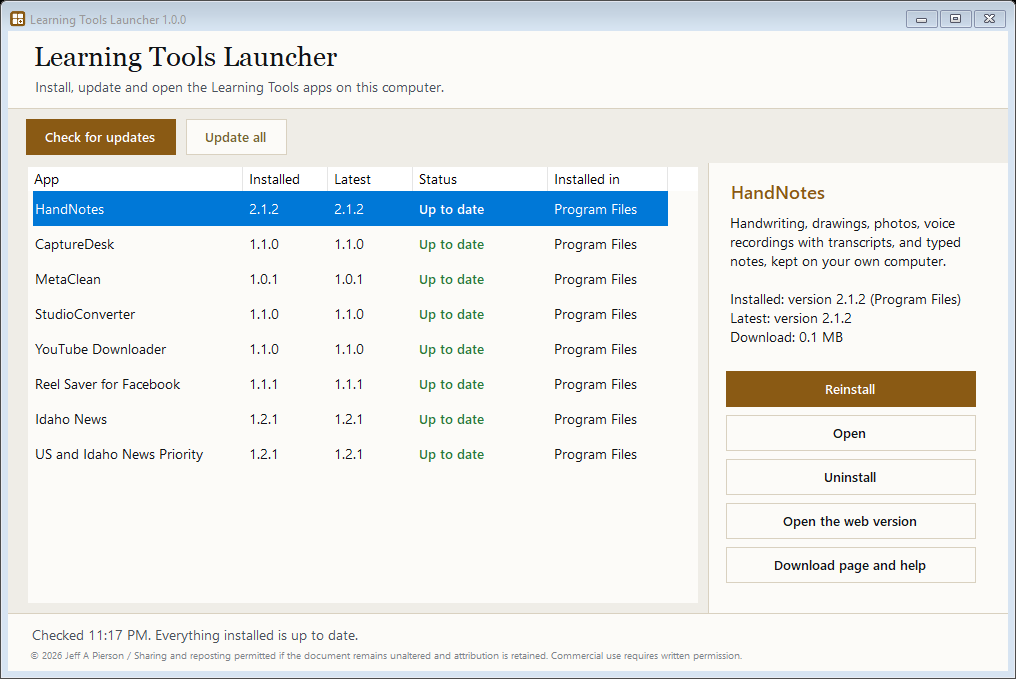The image size is (1016, 679).
Task: Minimize the Learning Tools Launcher window
Action: click(x=921, y=19)
